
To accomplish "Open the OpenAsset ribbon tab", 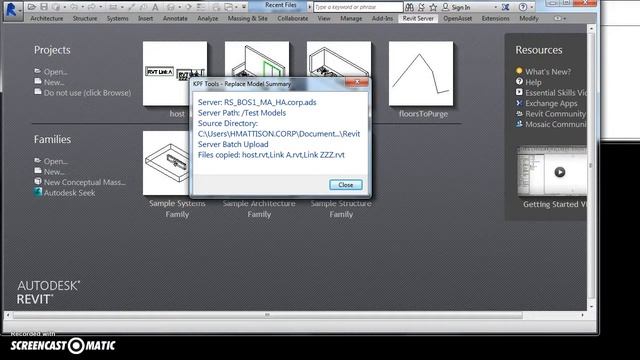I will click(x=458, y=18).
